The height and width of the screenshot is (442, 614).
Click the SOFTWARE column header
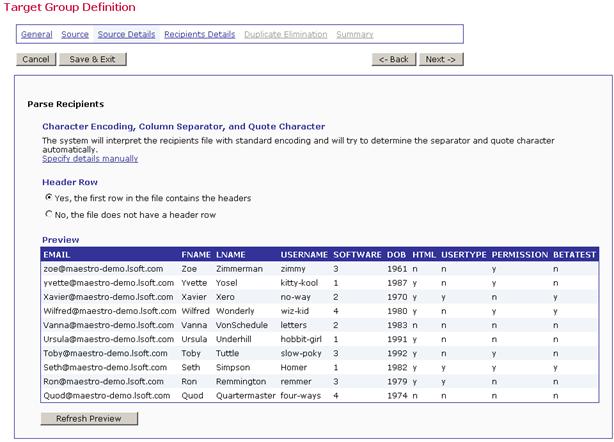coord(357,254)
